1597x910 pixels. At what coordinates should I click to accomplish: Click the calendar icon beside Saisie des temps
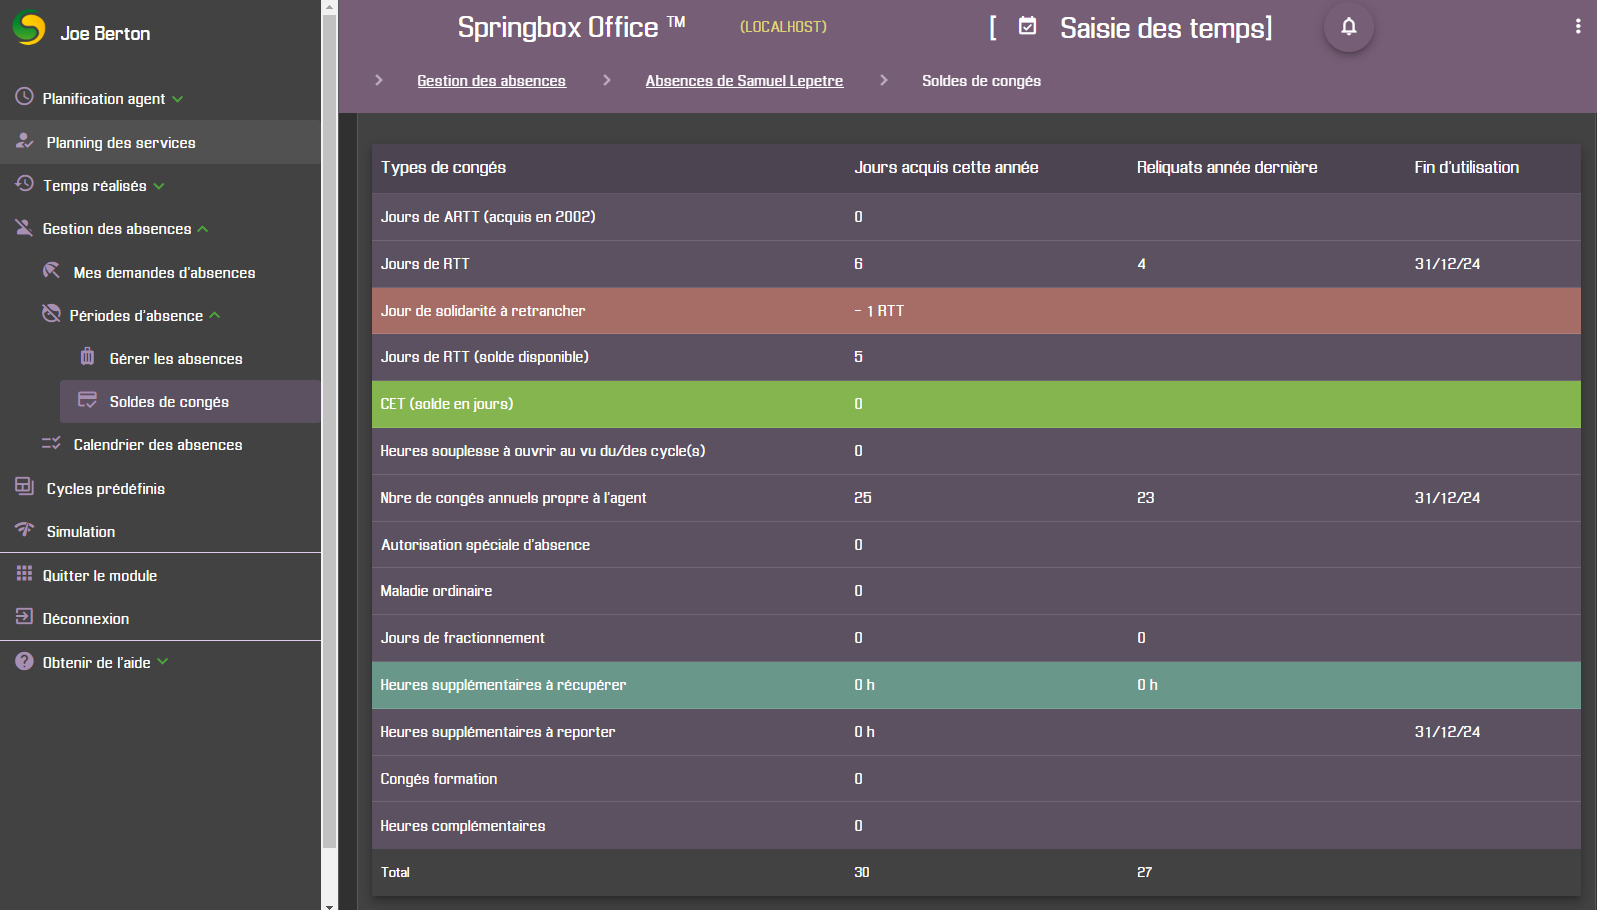coord(1027,26)
